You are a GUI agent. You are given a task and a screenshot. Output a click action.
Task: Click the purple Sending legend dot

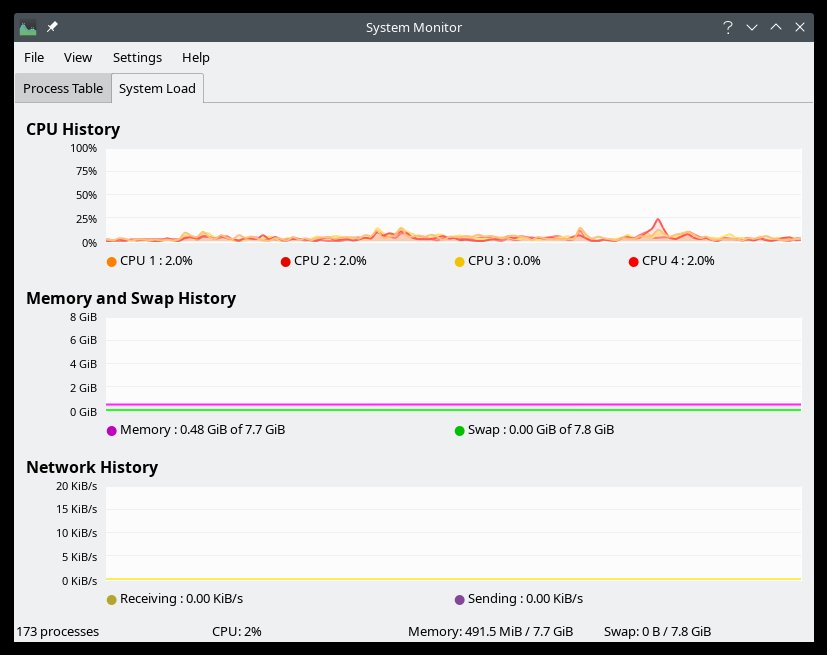pos(459,600)
